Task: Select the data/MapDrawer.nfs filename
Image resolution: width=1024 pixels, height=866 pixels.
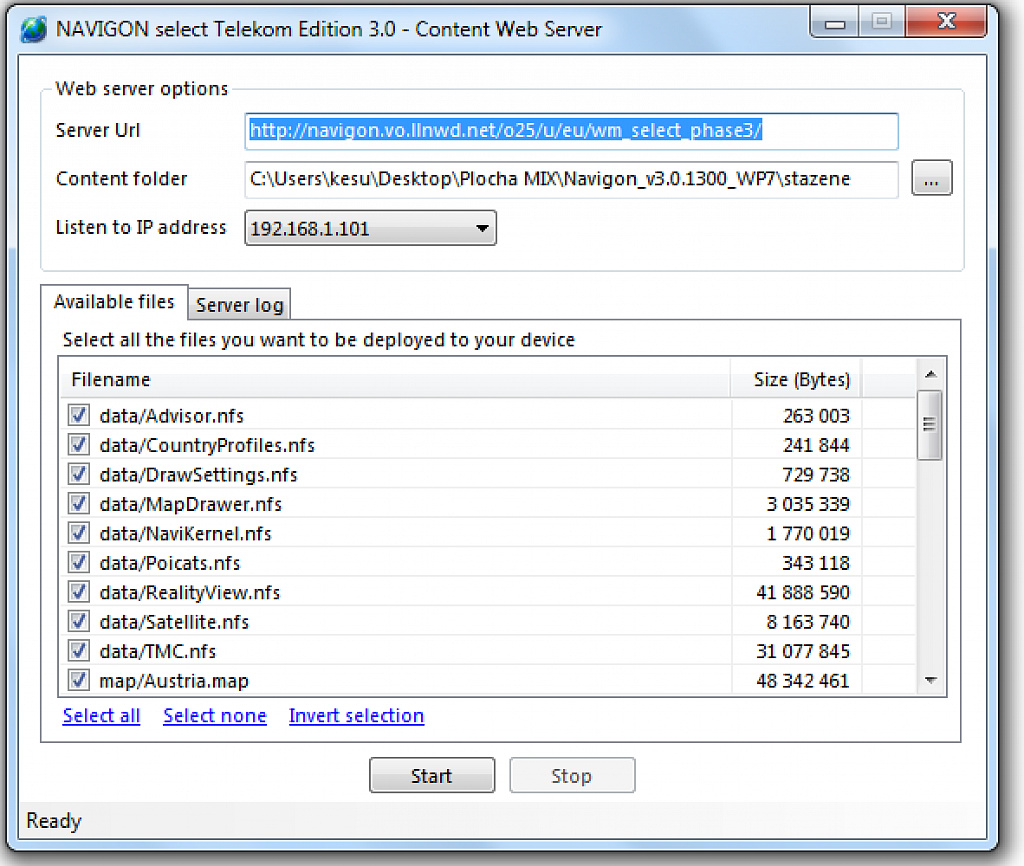Action: tap(190, 504)
